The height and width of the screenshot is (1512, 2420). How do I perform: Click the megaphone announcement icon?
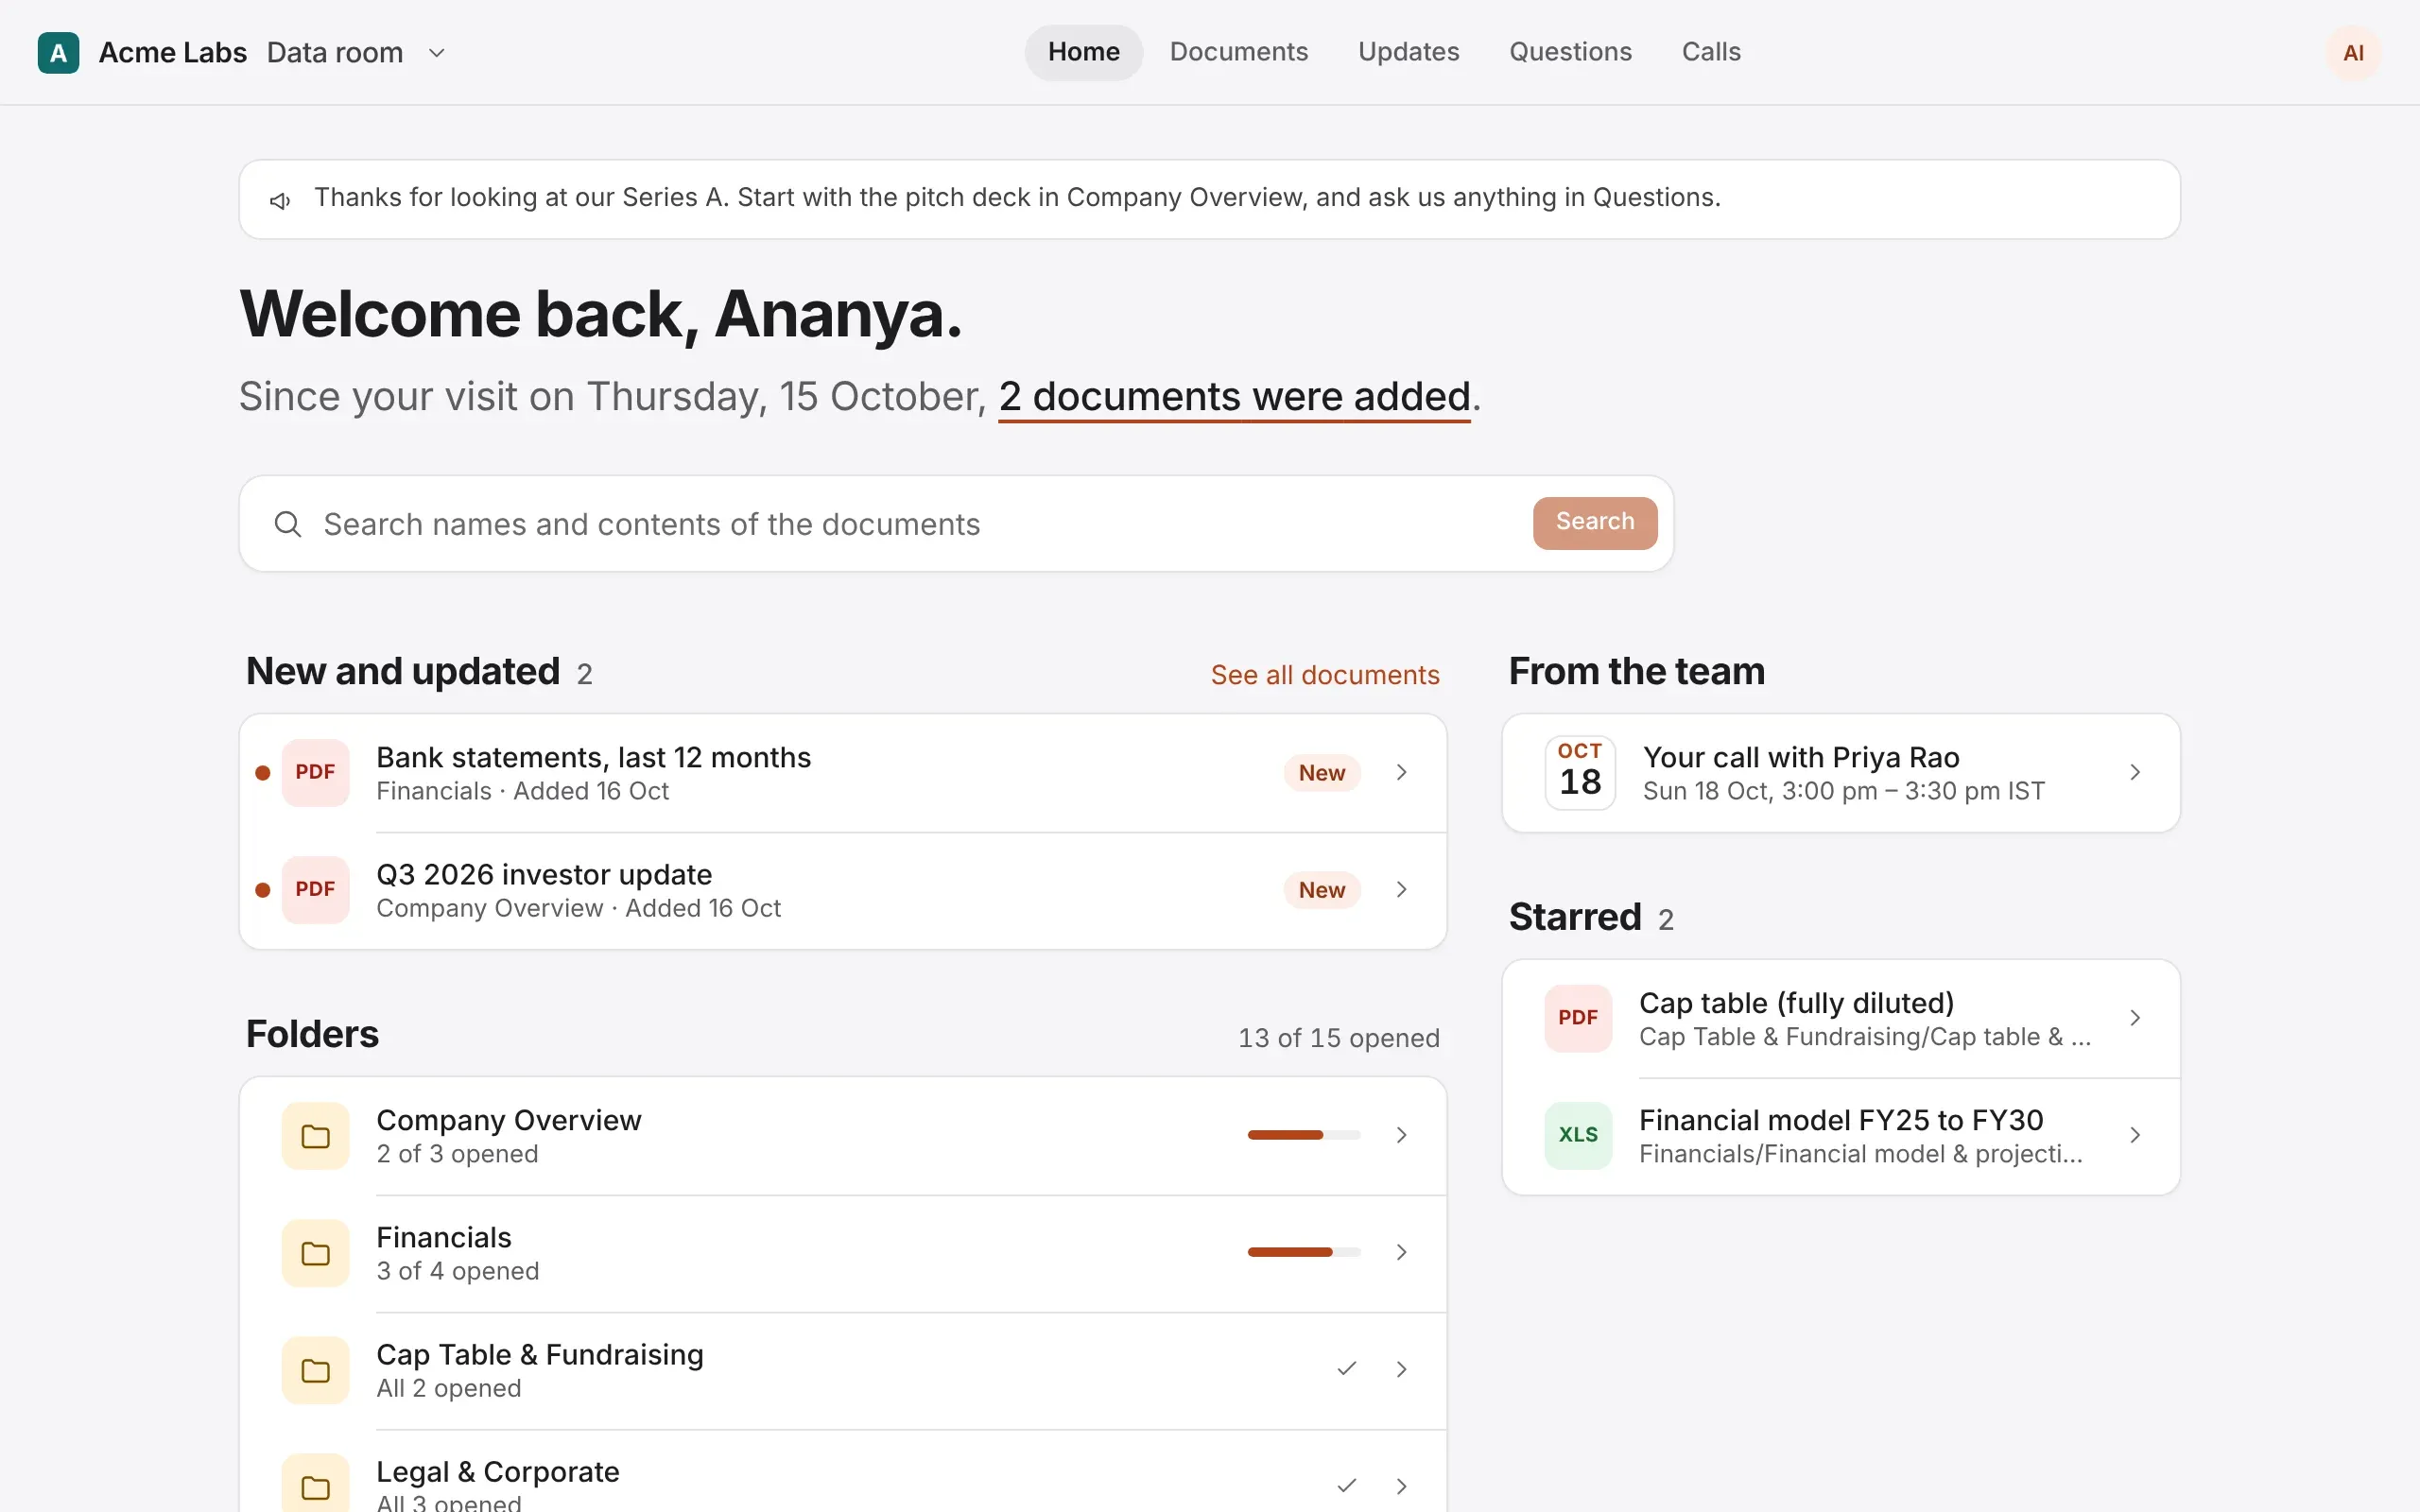click(x=280, y=200)
